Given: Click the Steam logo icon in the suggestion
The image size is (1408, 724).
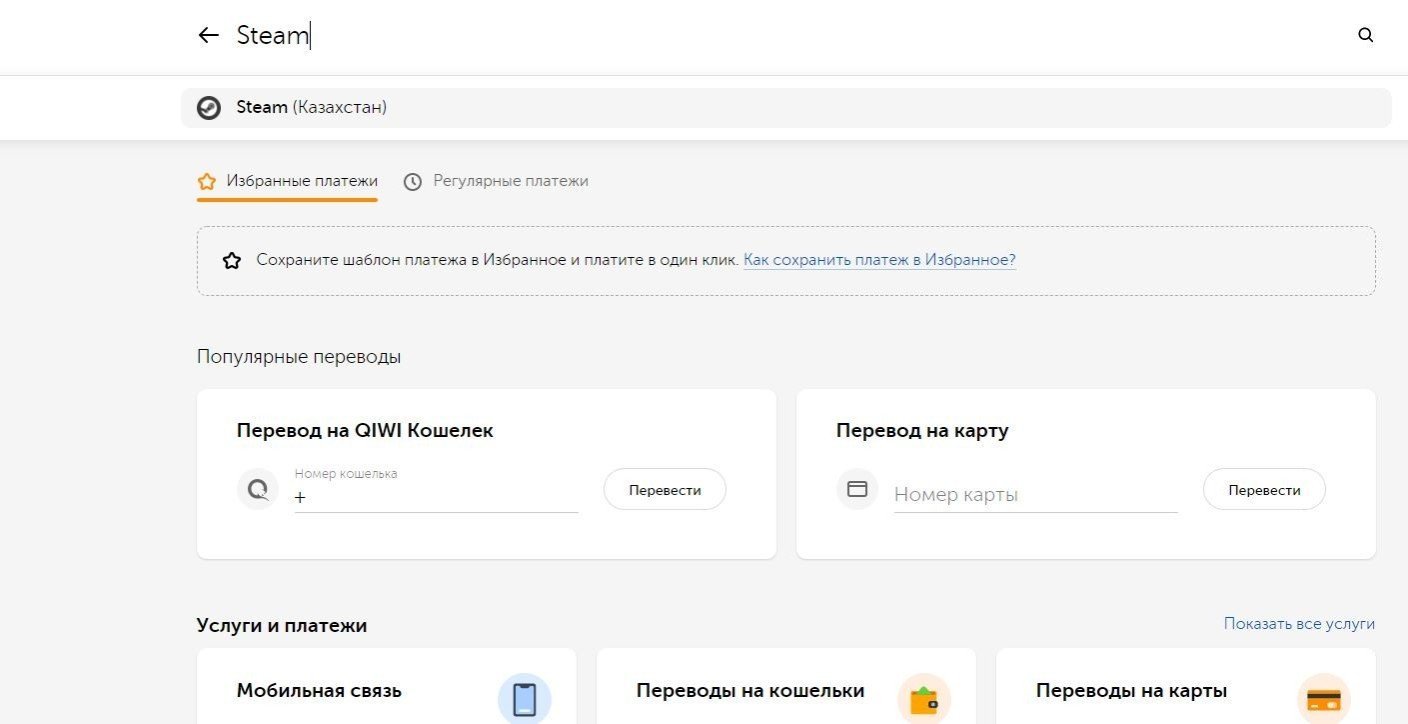Looking at the screenshot, I should [209, 107].
